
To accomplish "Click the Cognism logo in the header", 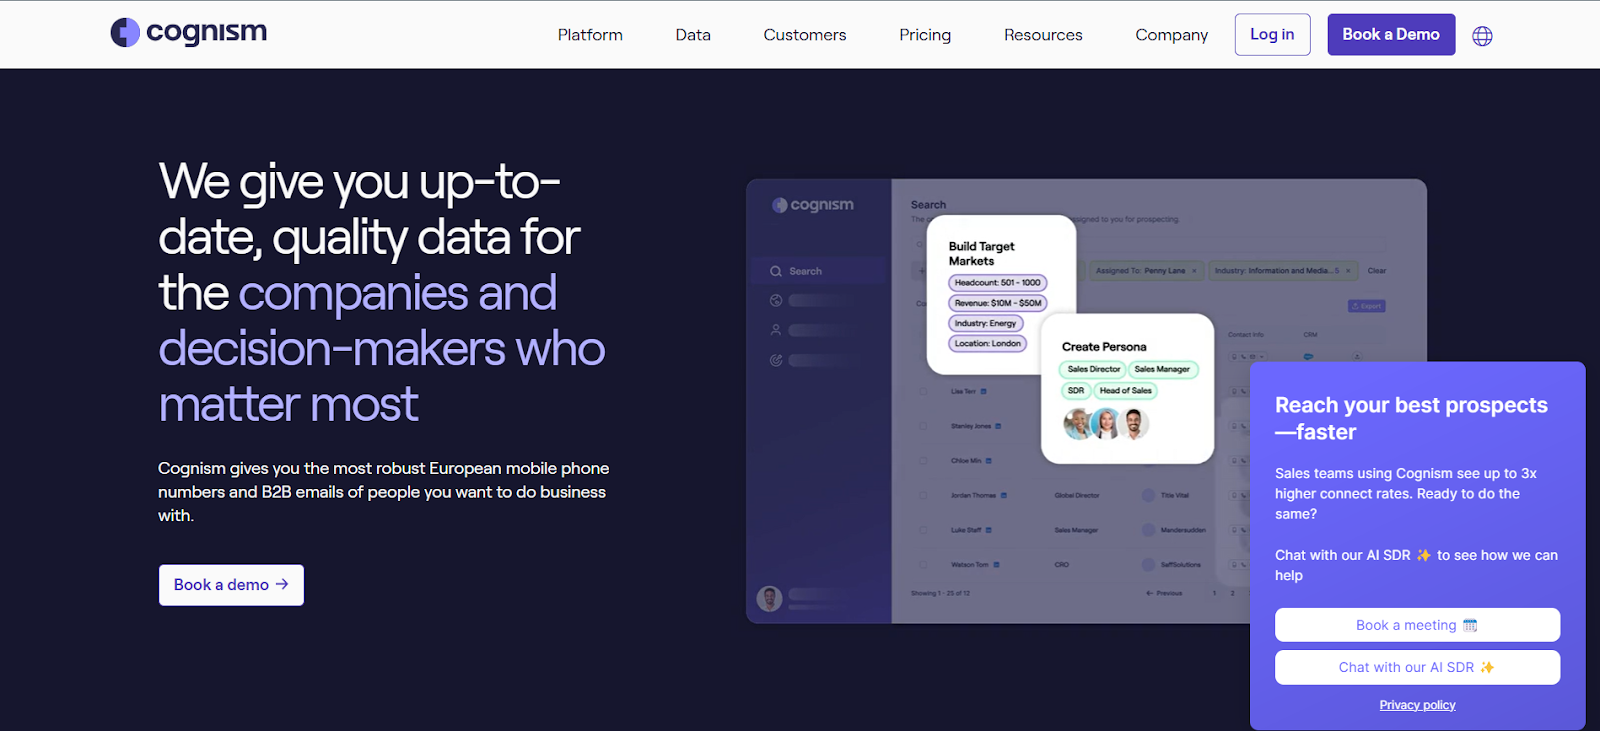I will click(x=189, y=33).
